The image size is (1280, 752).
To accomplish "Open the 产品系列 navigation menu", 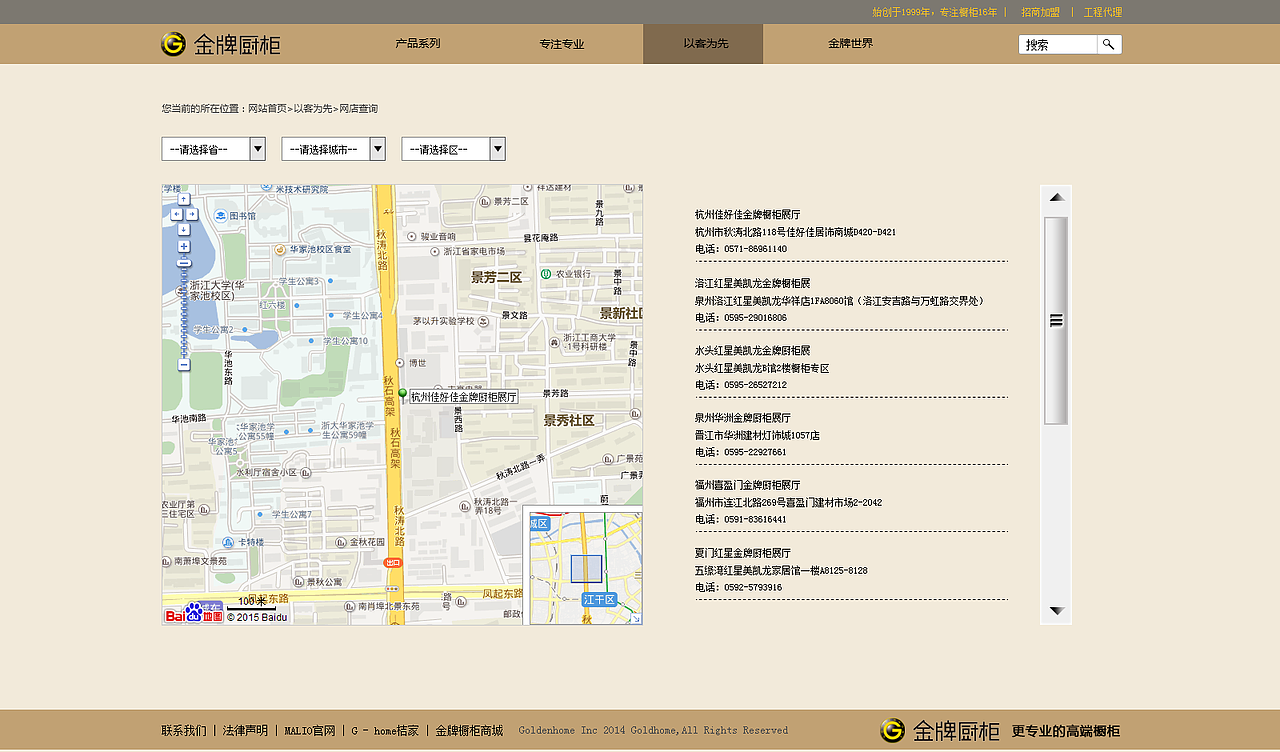I will pyautogui.click(x=418, y=44).
